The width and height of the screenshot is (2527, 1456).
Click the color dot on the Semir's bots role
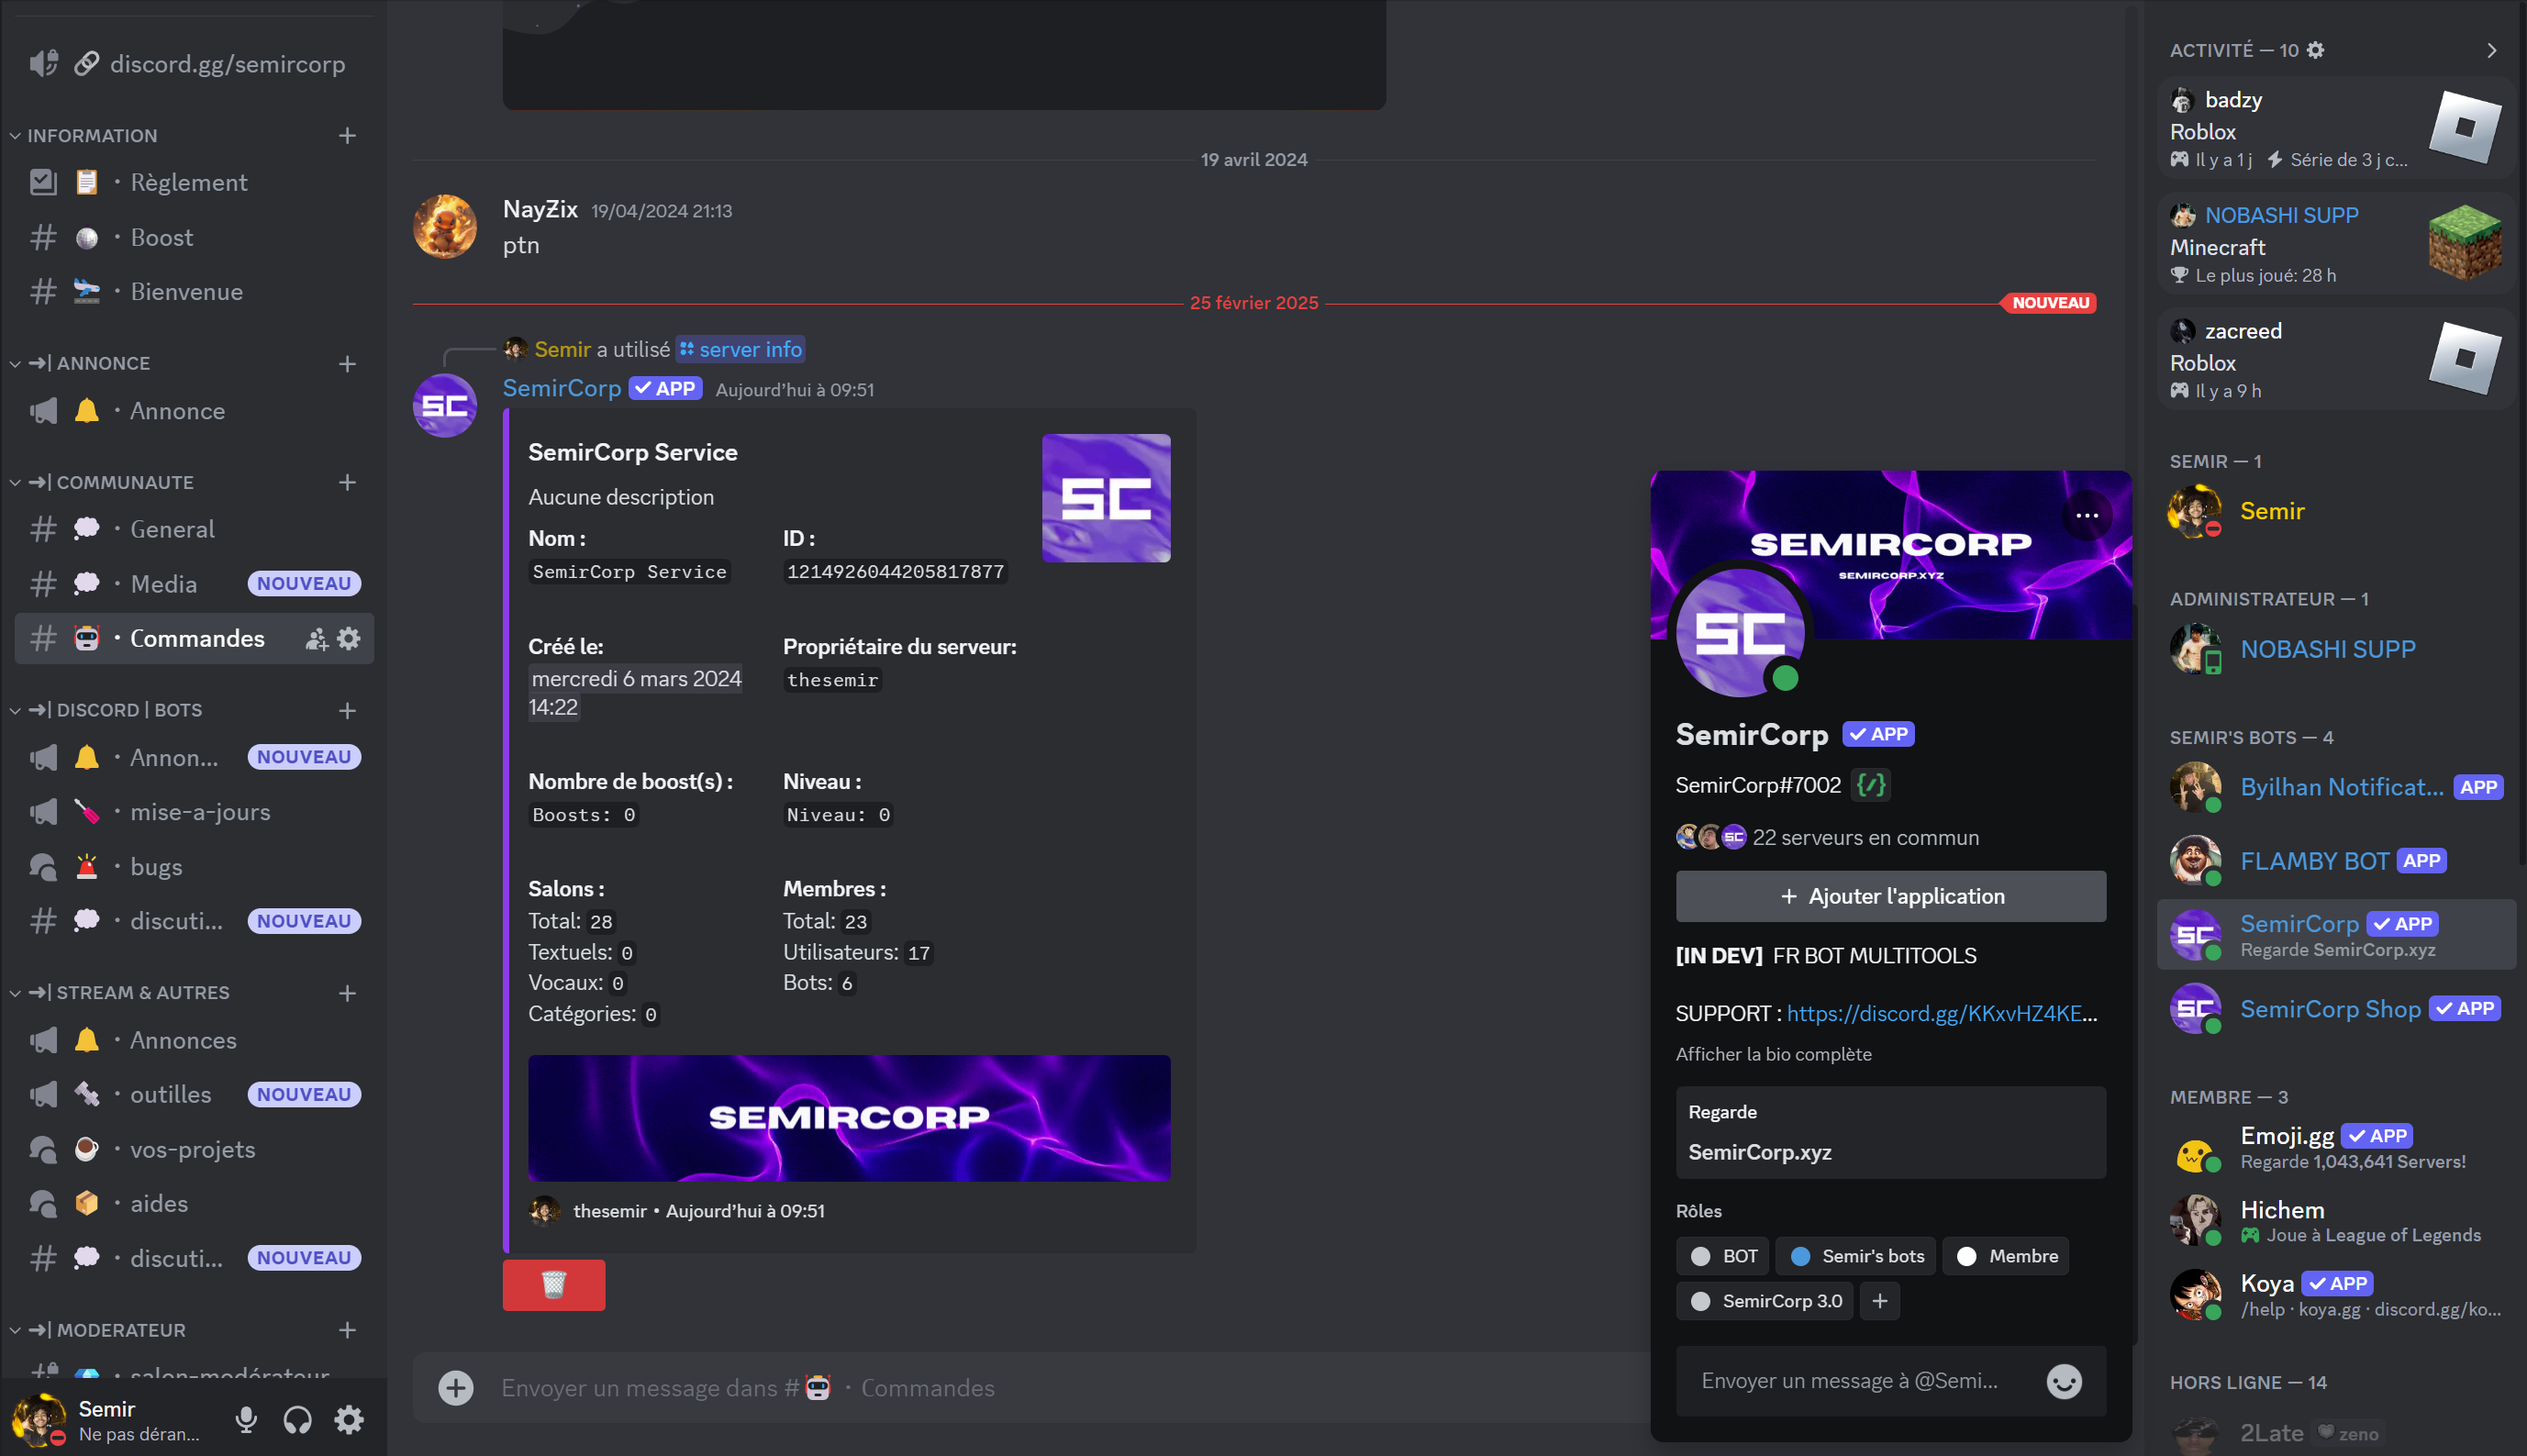[x=1802, y=1255]
